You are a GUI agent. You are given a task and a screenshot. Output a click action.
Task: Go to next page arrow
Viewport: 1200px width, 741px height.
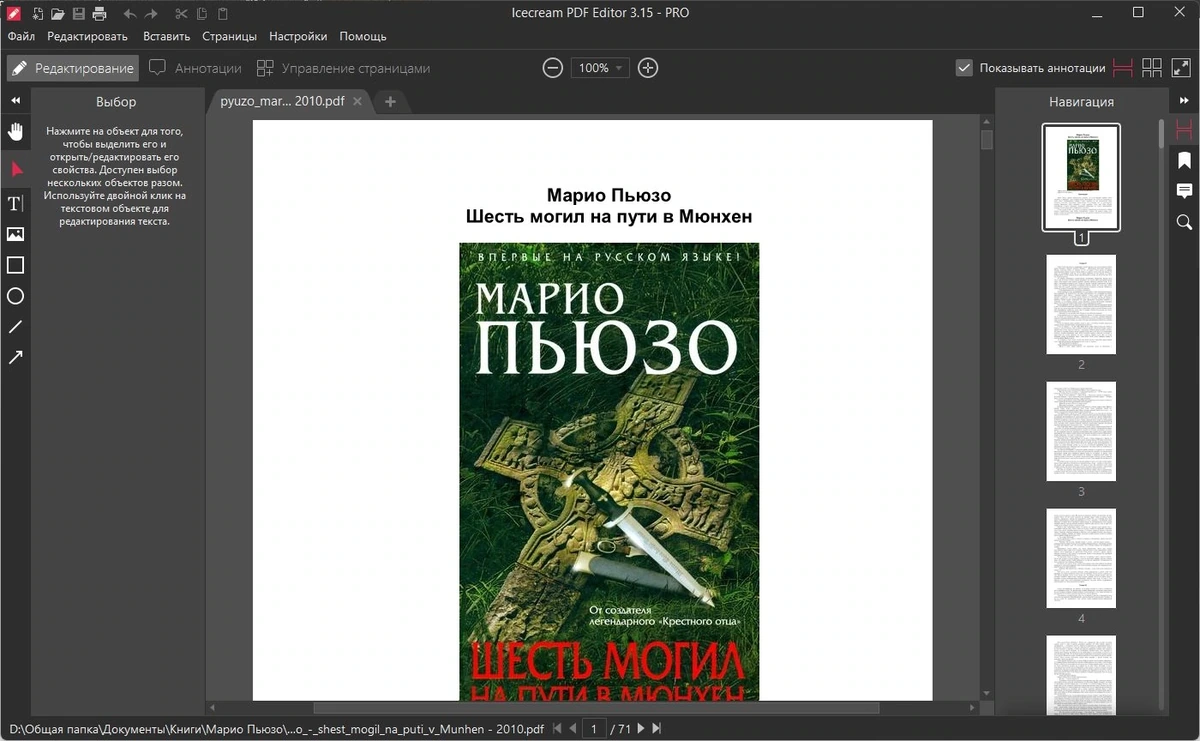[x=641, y=729]
